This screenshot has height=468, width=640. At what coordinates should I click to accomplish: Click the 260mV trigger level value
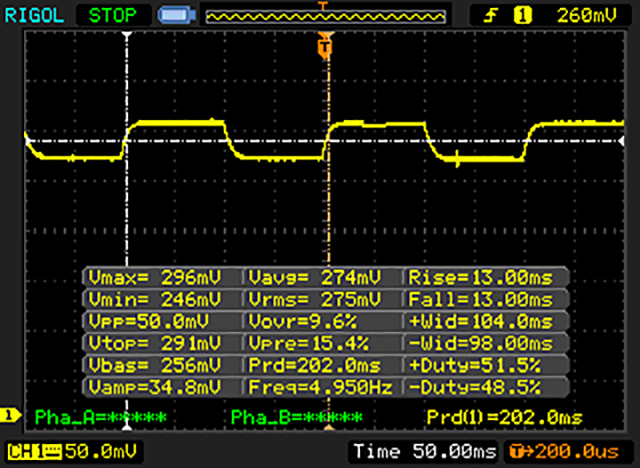pos(586,16)
